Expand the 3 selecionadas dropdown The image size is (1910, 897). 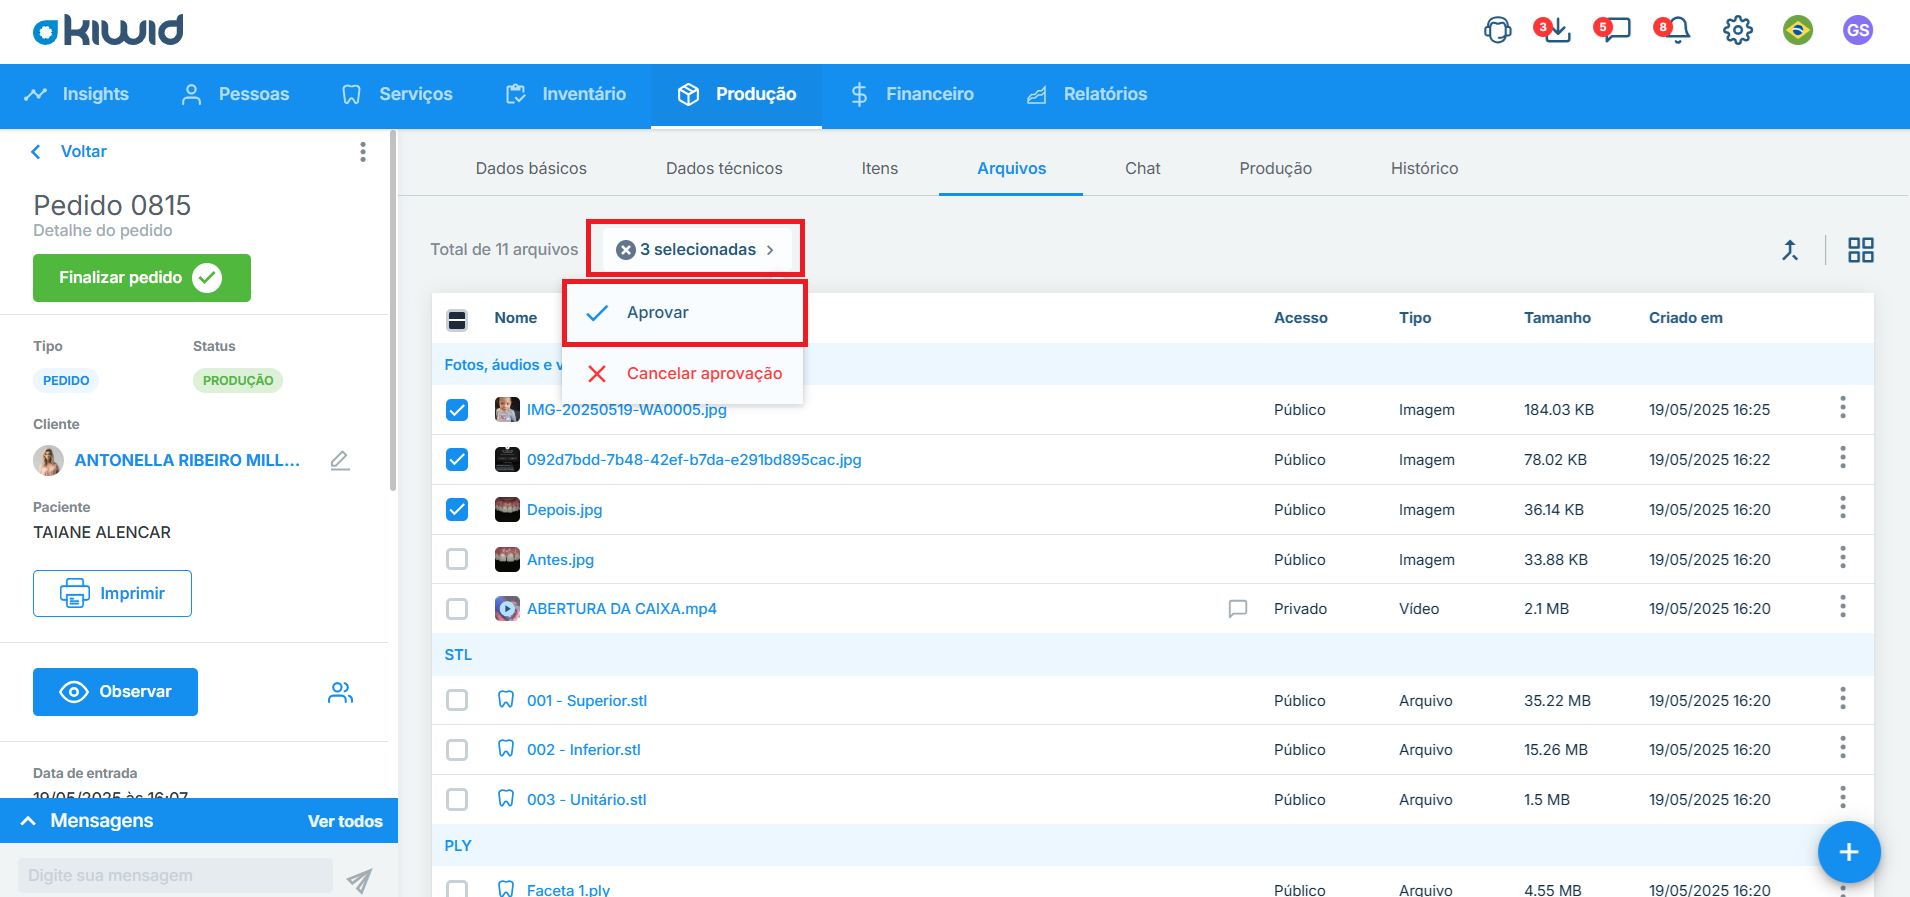tap(697, 250)
